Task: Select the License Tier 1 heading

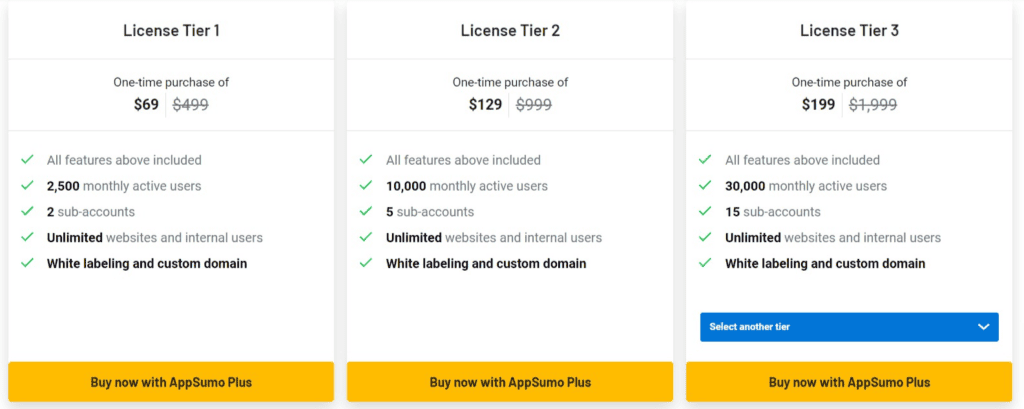Action: coord(171,31)
